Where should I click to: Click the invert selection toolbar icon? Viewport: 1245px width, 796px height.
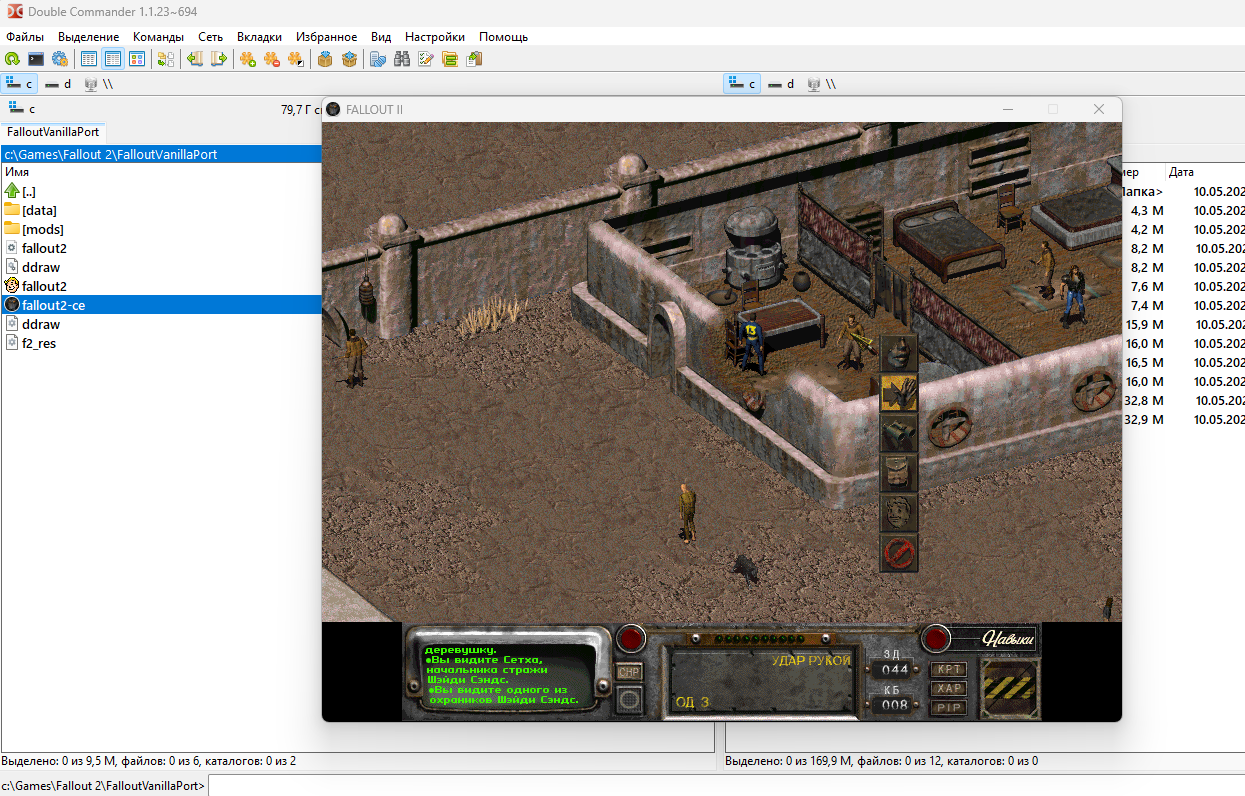click(296, 59)
